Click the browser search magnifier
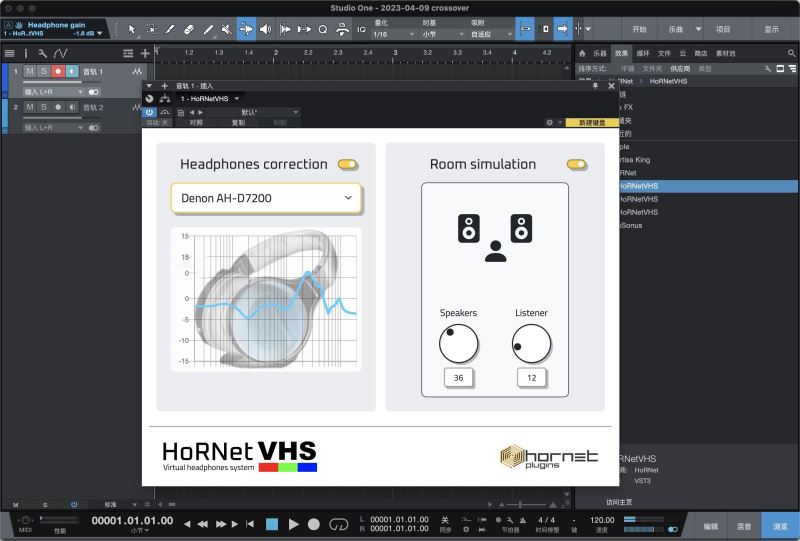 click(x=791, y=53)
